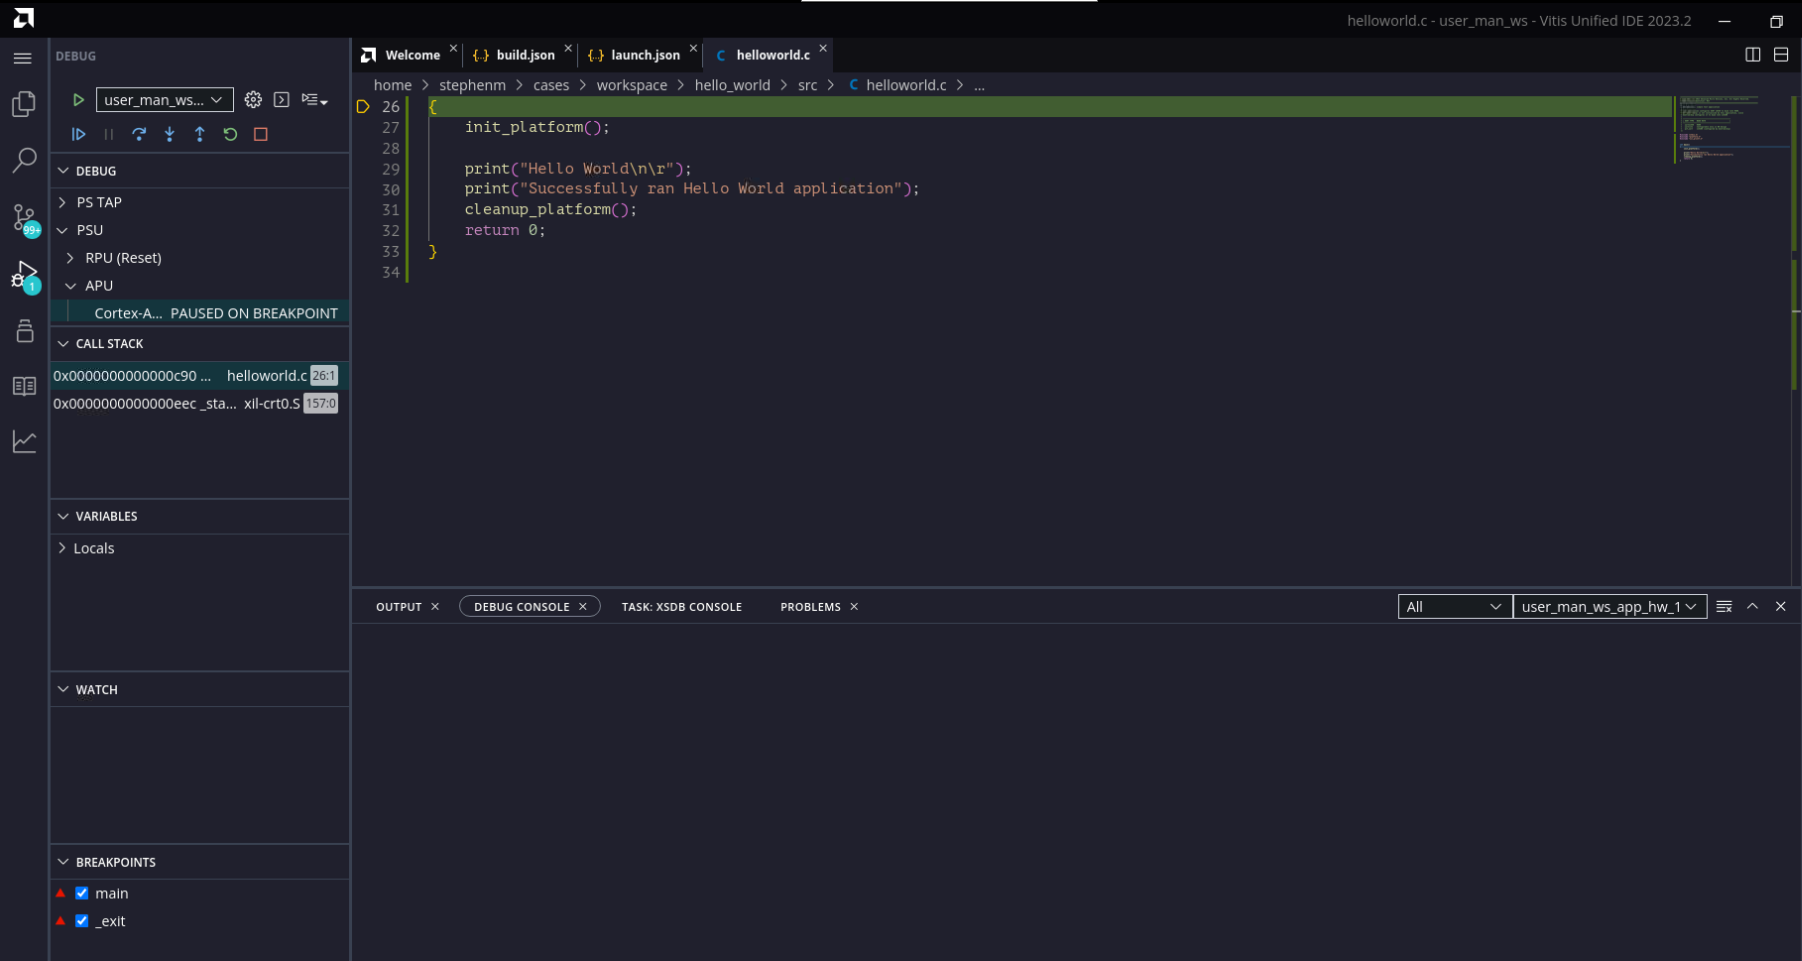Open the DEBUG CONSOLE tab

(x=521, y=607)
